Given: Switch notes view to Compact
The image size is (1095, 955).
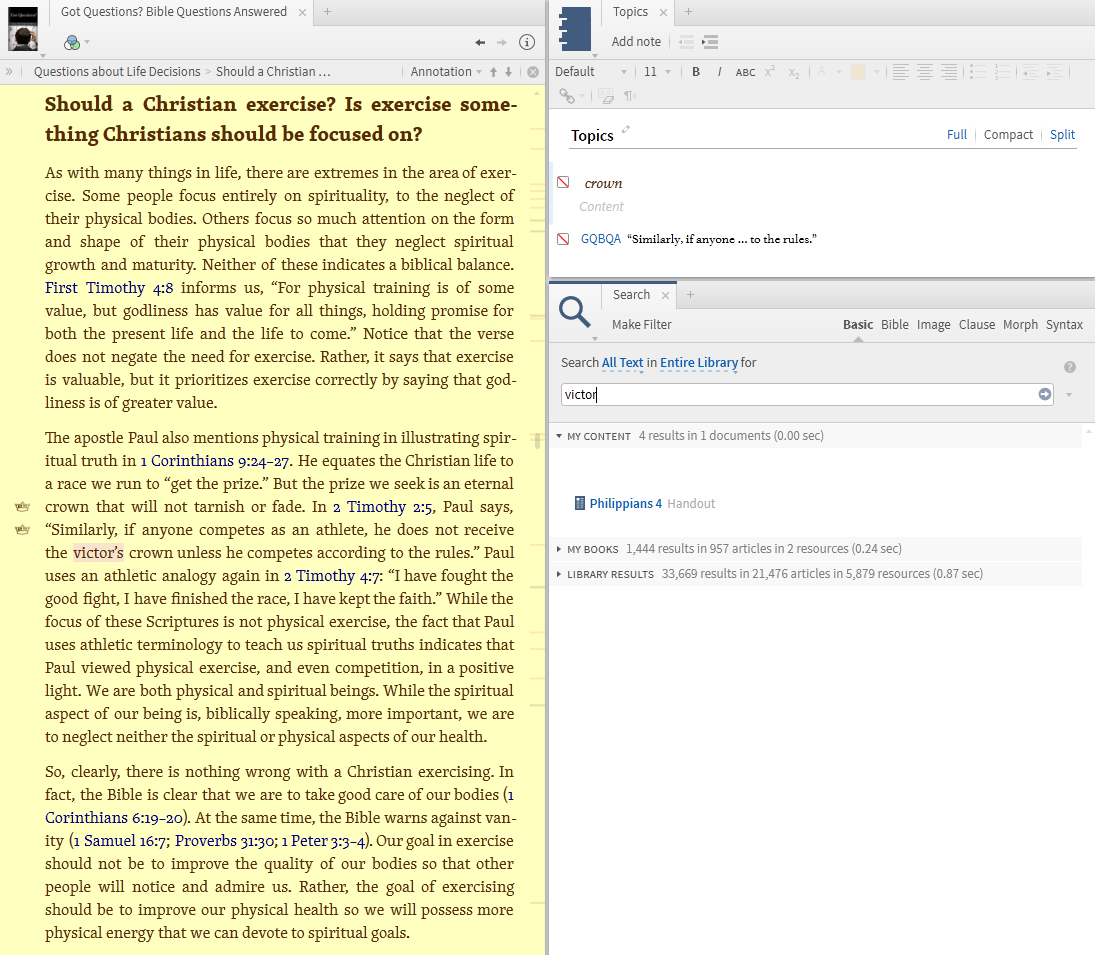Looking at the screenshot, I should point(1008,135).
